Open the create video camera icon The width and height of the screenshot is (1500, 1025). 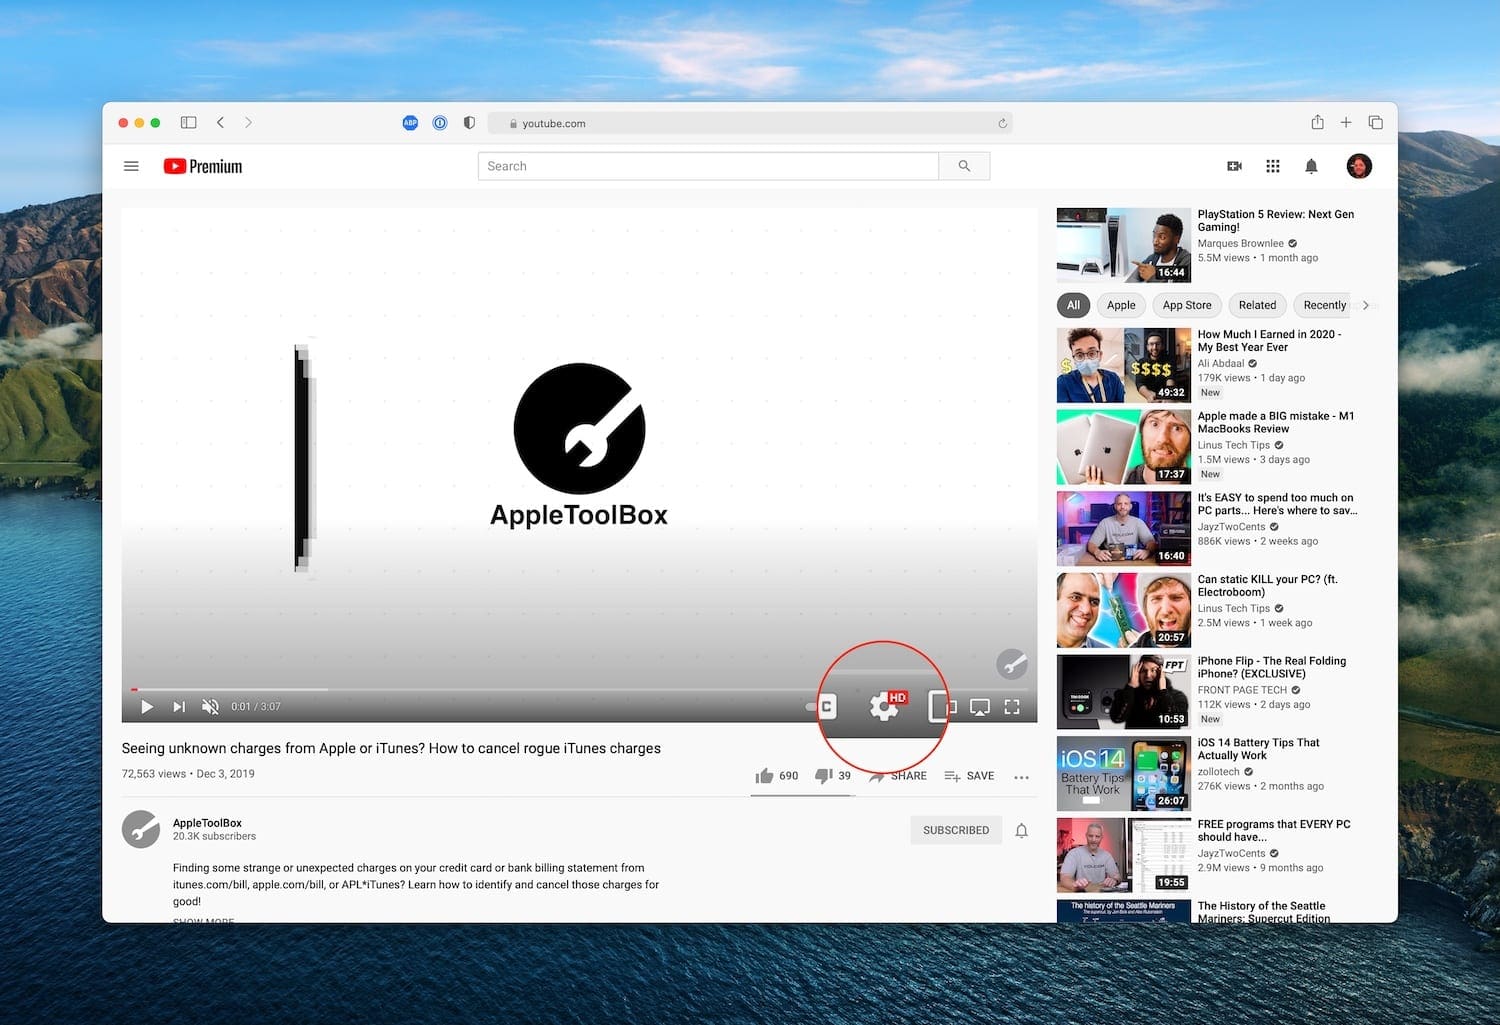point(1235,166)
